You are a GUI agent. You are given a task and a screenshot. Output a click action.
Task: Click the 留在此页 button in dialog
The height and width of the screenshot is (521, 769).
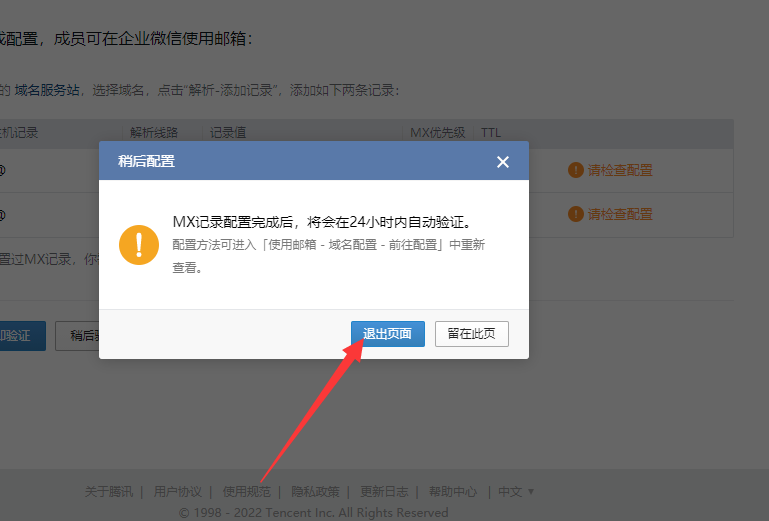click(471, 334)
